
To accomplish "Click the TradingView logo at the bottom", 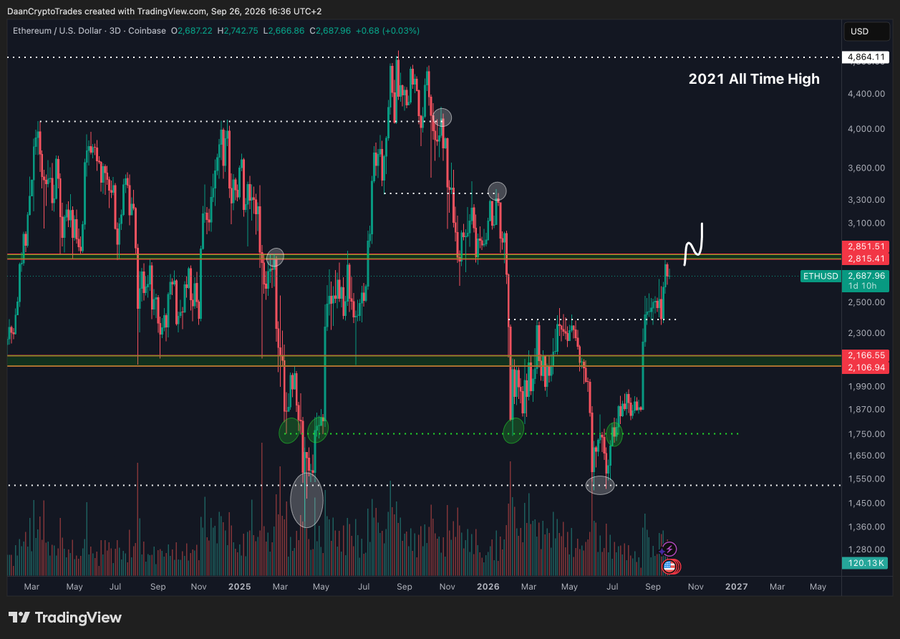I will click(65, 618).
